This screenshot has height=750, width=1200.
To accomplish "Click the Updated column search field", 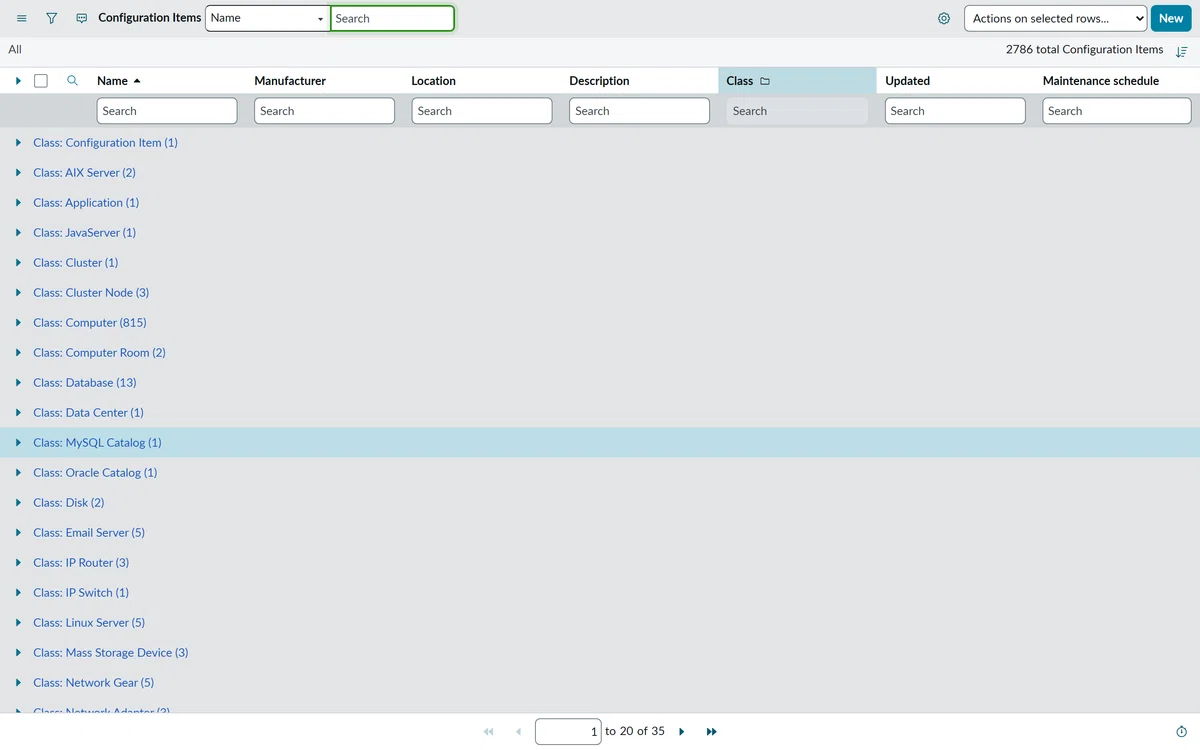I will (x=955, y=111).
